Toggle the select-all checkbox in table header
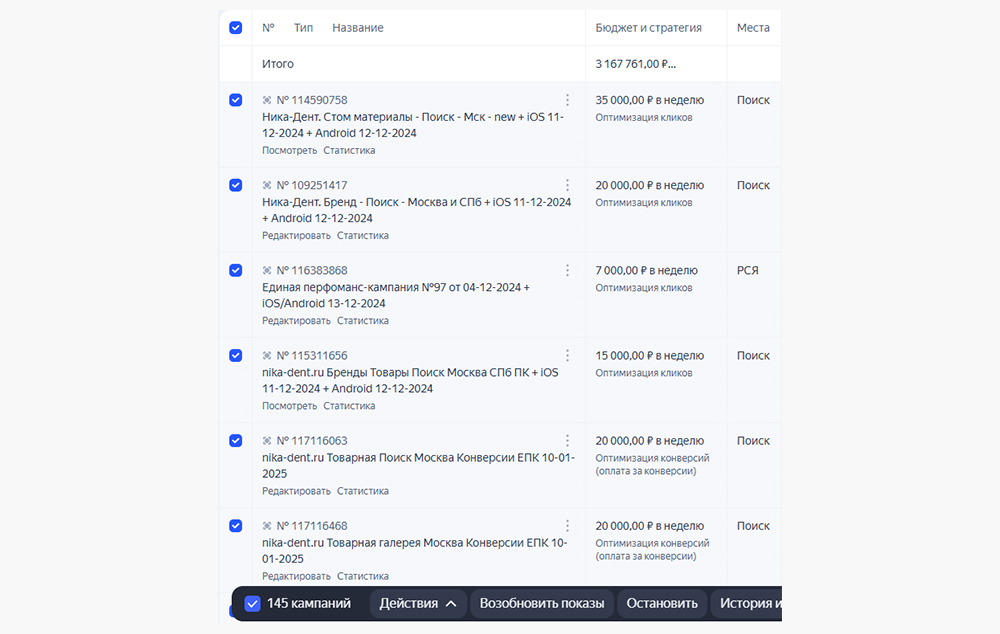The width and height of the screenshot is (1000, 634). coord(235,27)
